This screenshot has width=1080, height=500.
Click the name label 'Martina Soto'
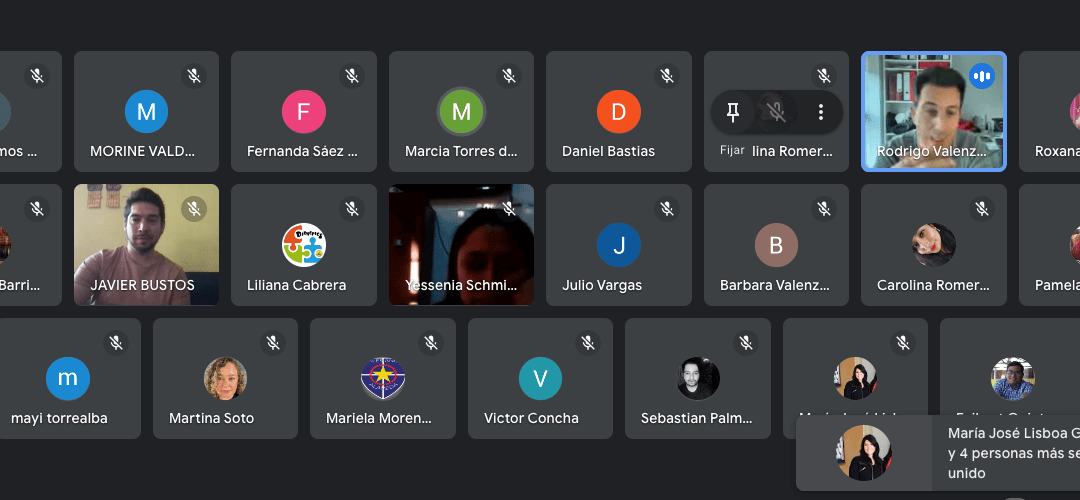click(x=211, y=418)
